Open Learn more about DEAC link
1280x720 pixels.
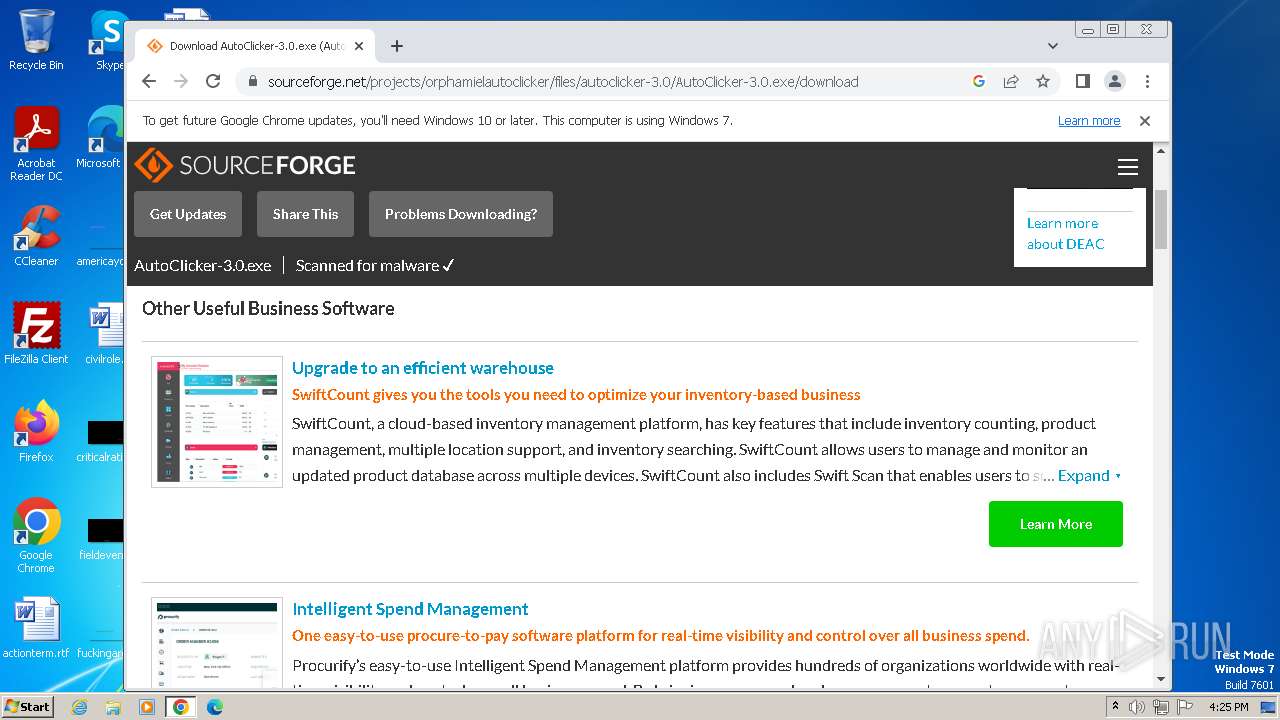1065,234
